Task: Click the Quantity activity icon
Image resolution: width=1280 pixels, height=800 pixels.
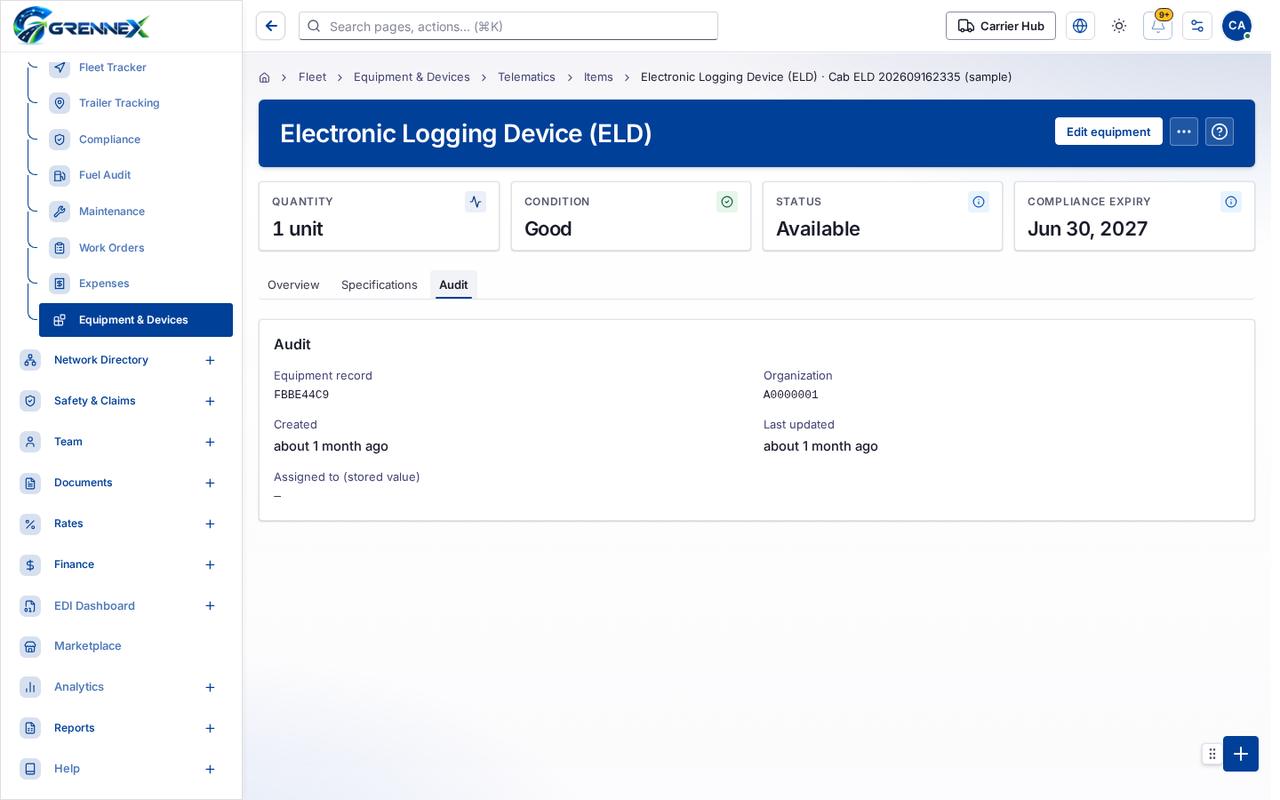Action: coord(476,202)
